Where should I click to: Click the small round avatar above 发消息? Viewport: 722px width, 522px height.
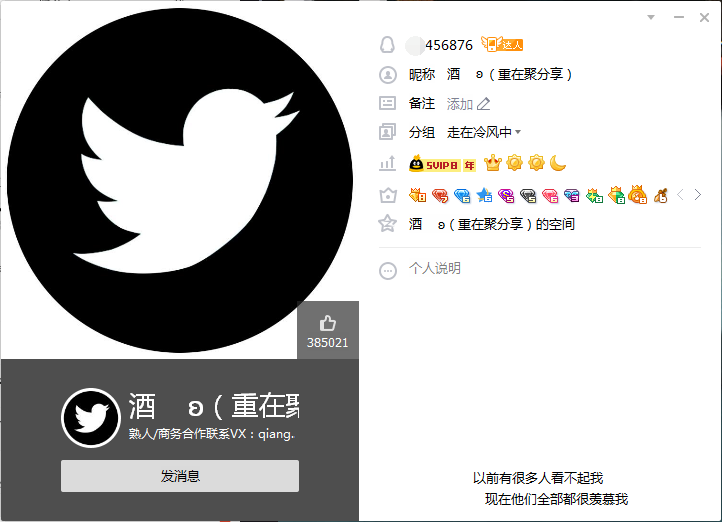pos(91,418)
